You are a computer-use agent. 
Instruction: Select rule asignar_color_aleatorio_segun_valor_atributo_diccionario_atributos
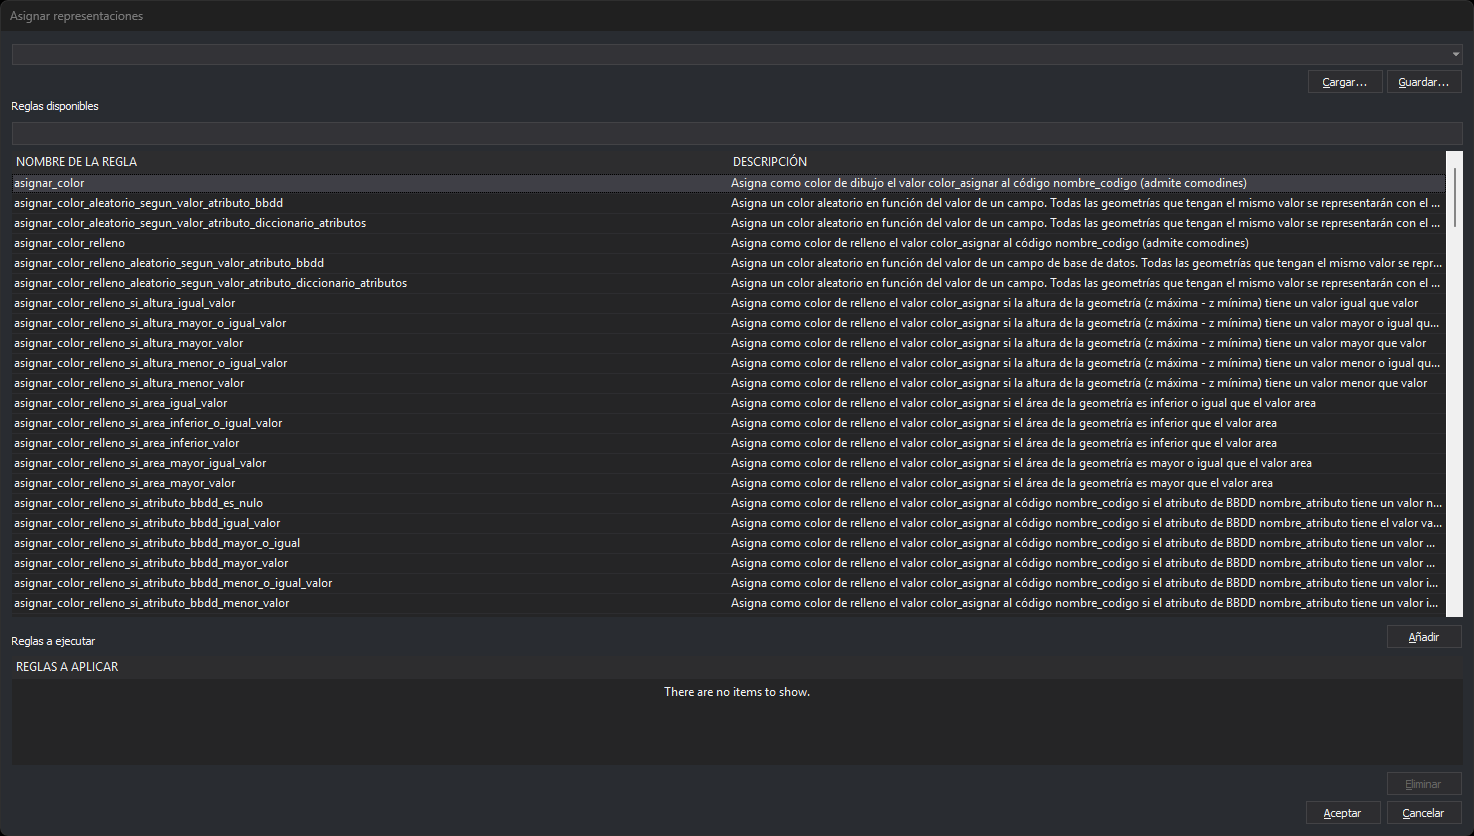tap(729, 223)
